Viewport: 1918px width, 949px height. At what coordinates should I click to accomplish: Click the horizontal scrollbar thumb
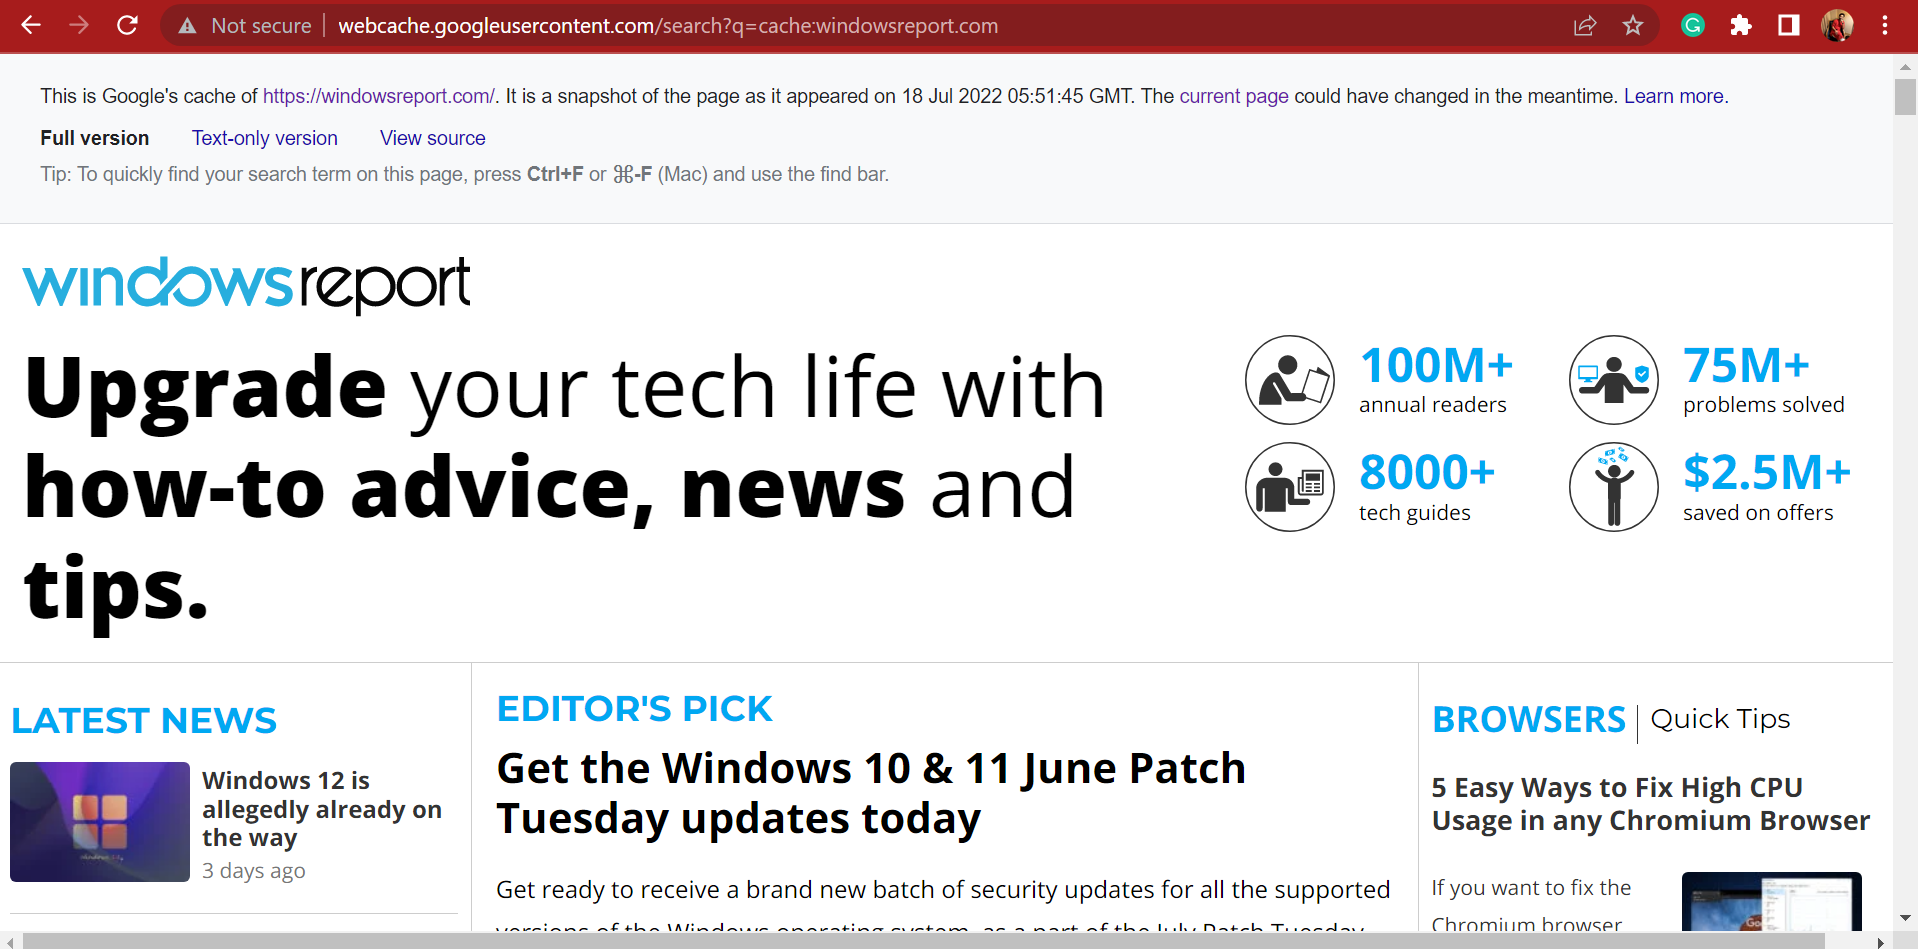pyautogui.click(x=924, y=941)
